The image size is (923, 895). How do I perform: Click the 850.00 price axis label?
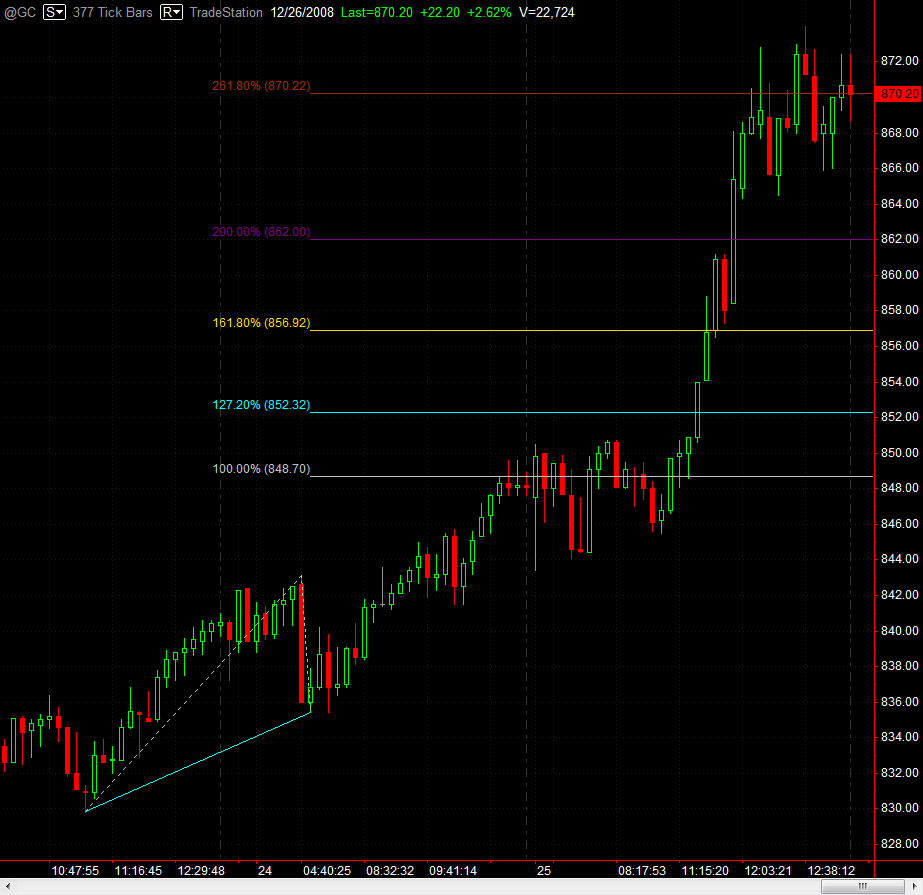pyautogui.click(x=899, y=453)
